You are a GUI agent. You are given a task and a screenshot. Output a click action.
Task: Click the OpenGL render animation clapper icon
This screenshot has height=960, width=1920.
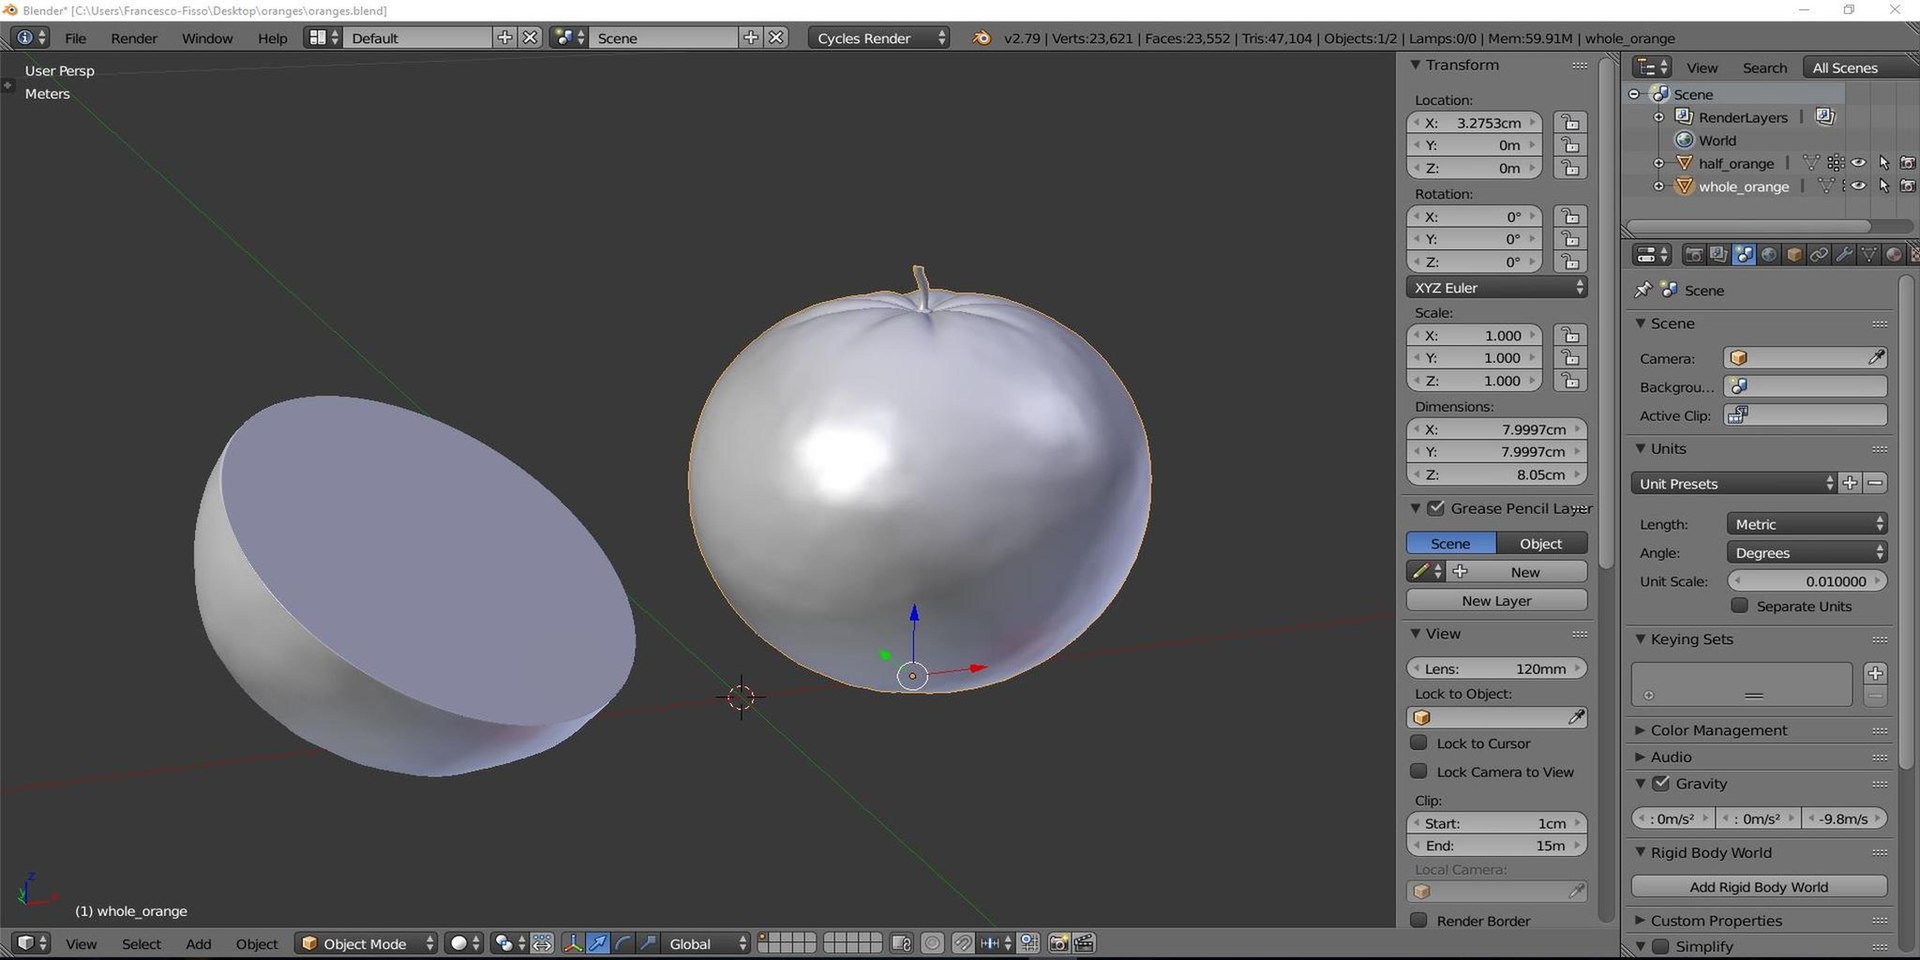point(1083,943)
